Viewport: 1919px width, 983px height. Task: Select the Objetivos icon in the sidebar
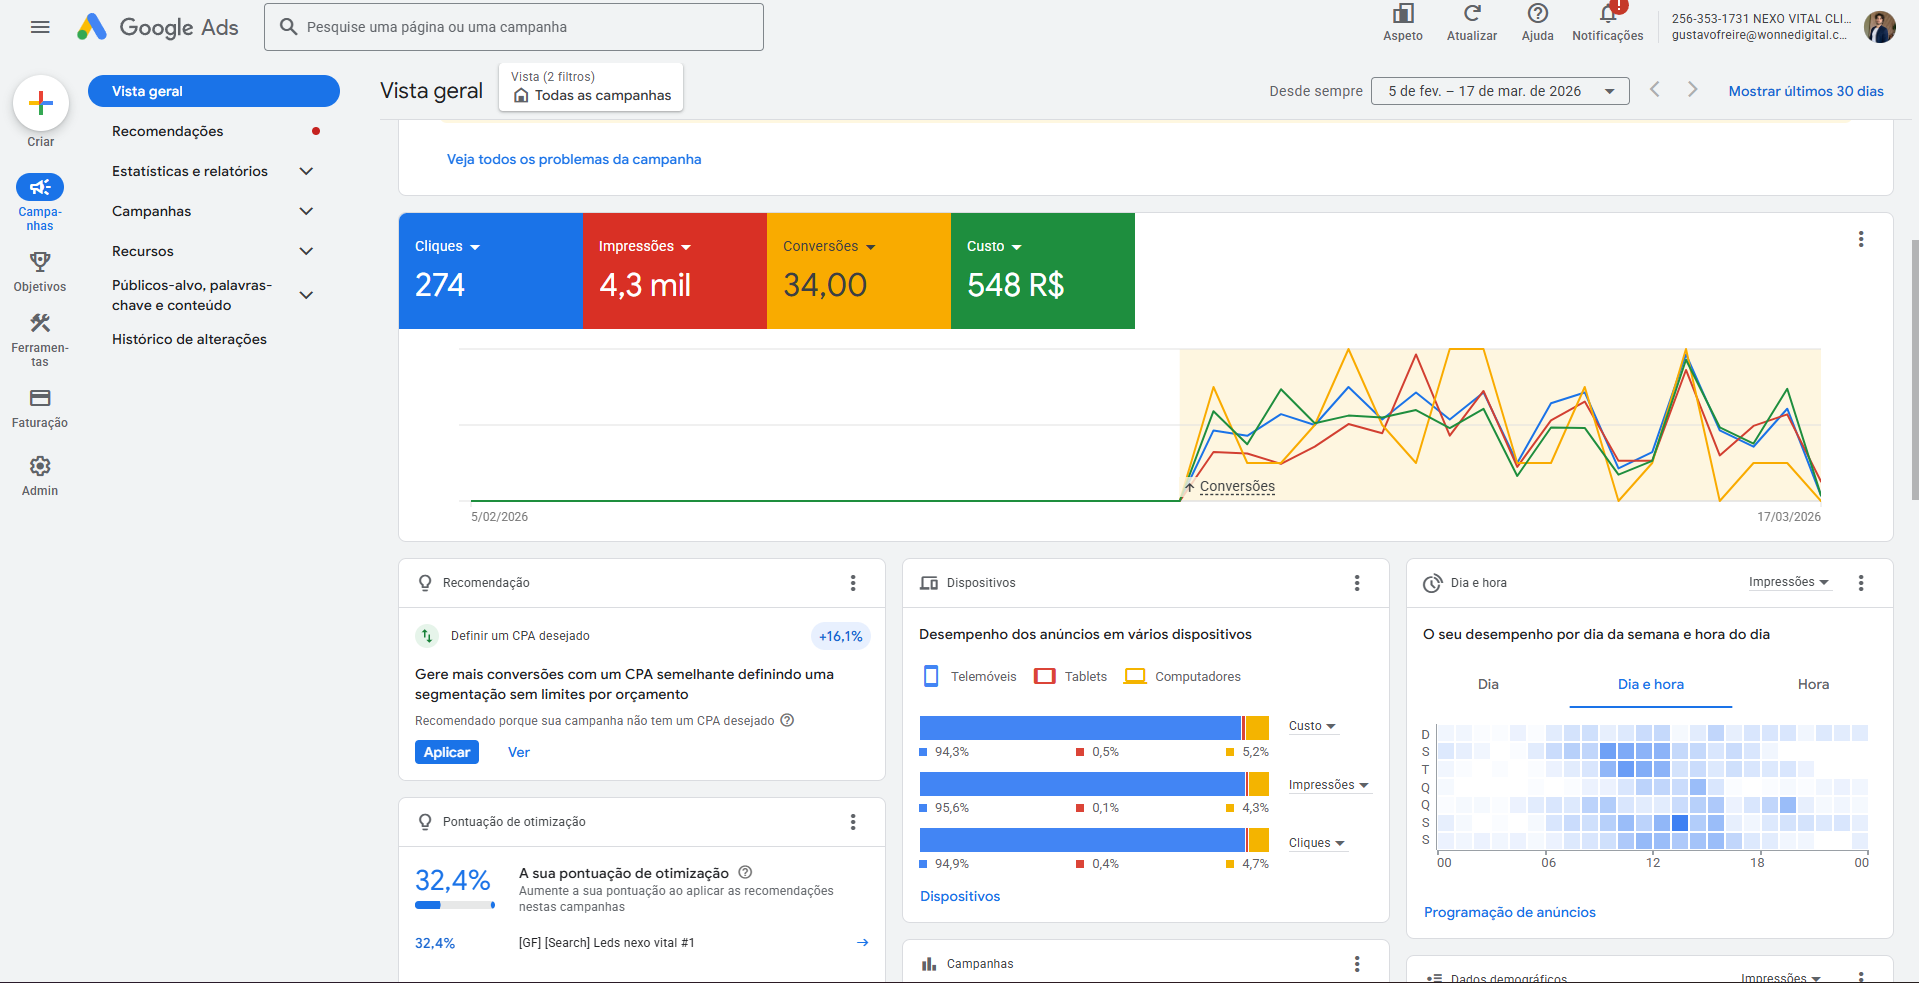pyautogui.click(x=40, y=262)
